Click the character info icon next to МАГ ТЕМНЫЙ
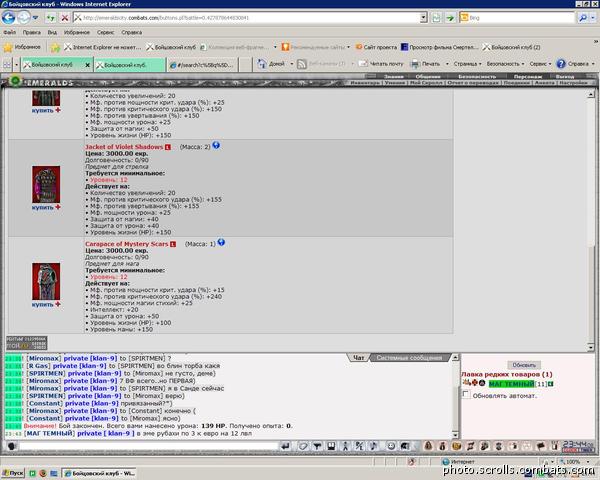 pyautogui.click(x=551, y=384)
